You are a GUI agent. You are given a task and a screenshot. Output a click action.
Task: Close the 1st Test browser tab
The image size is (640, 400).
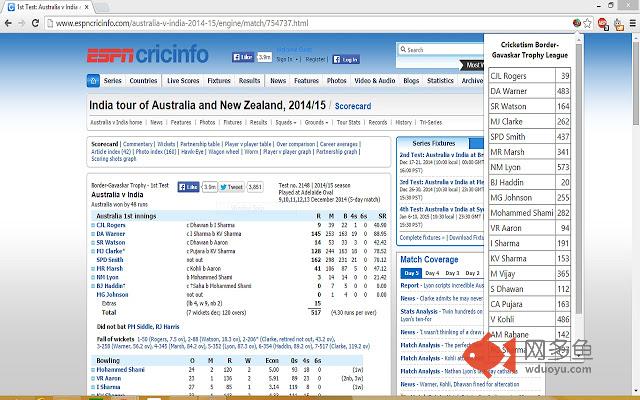click(87, 7)
